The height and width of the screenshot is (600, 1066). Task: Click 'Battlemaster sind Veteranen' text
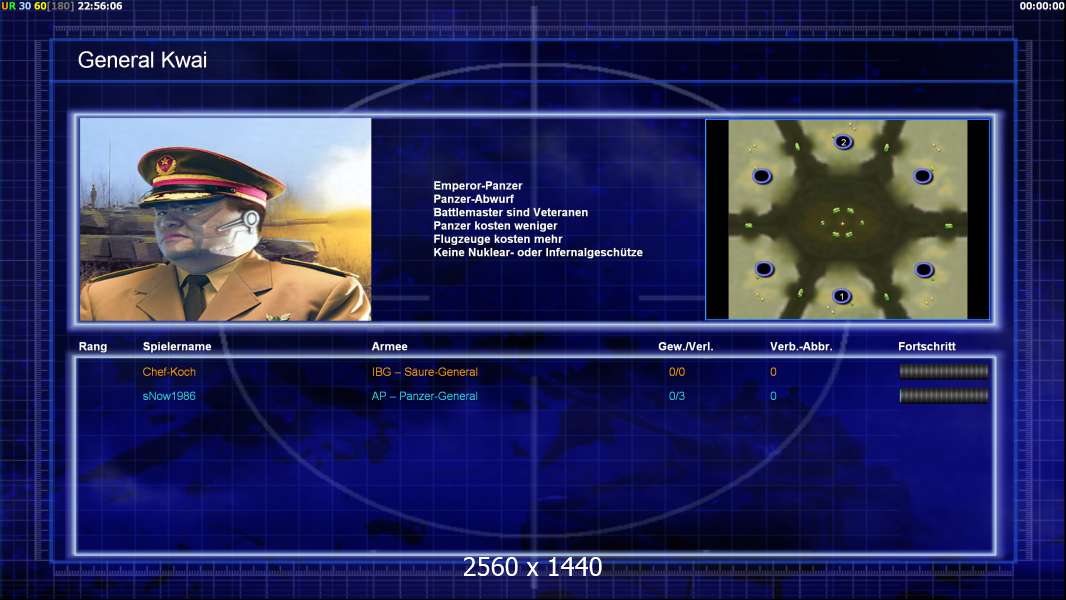pos(511,212)
